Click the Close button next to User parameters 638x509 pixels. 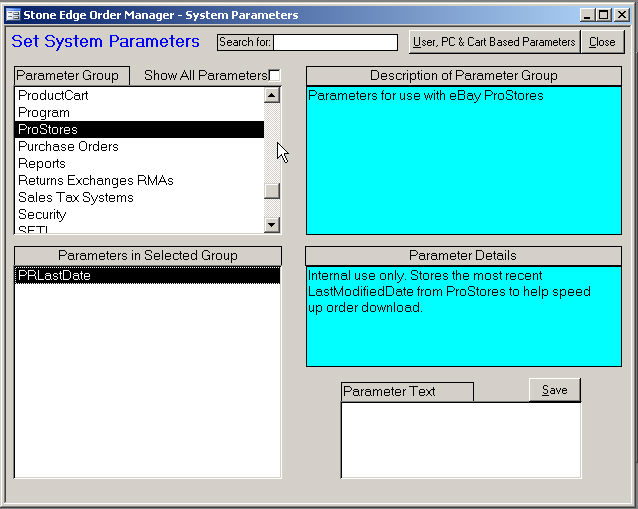(x=602, y=42)
